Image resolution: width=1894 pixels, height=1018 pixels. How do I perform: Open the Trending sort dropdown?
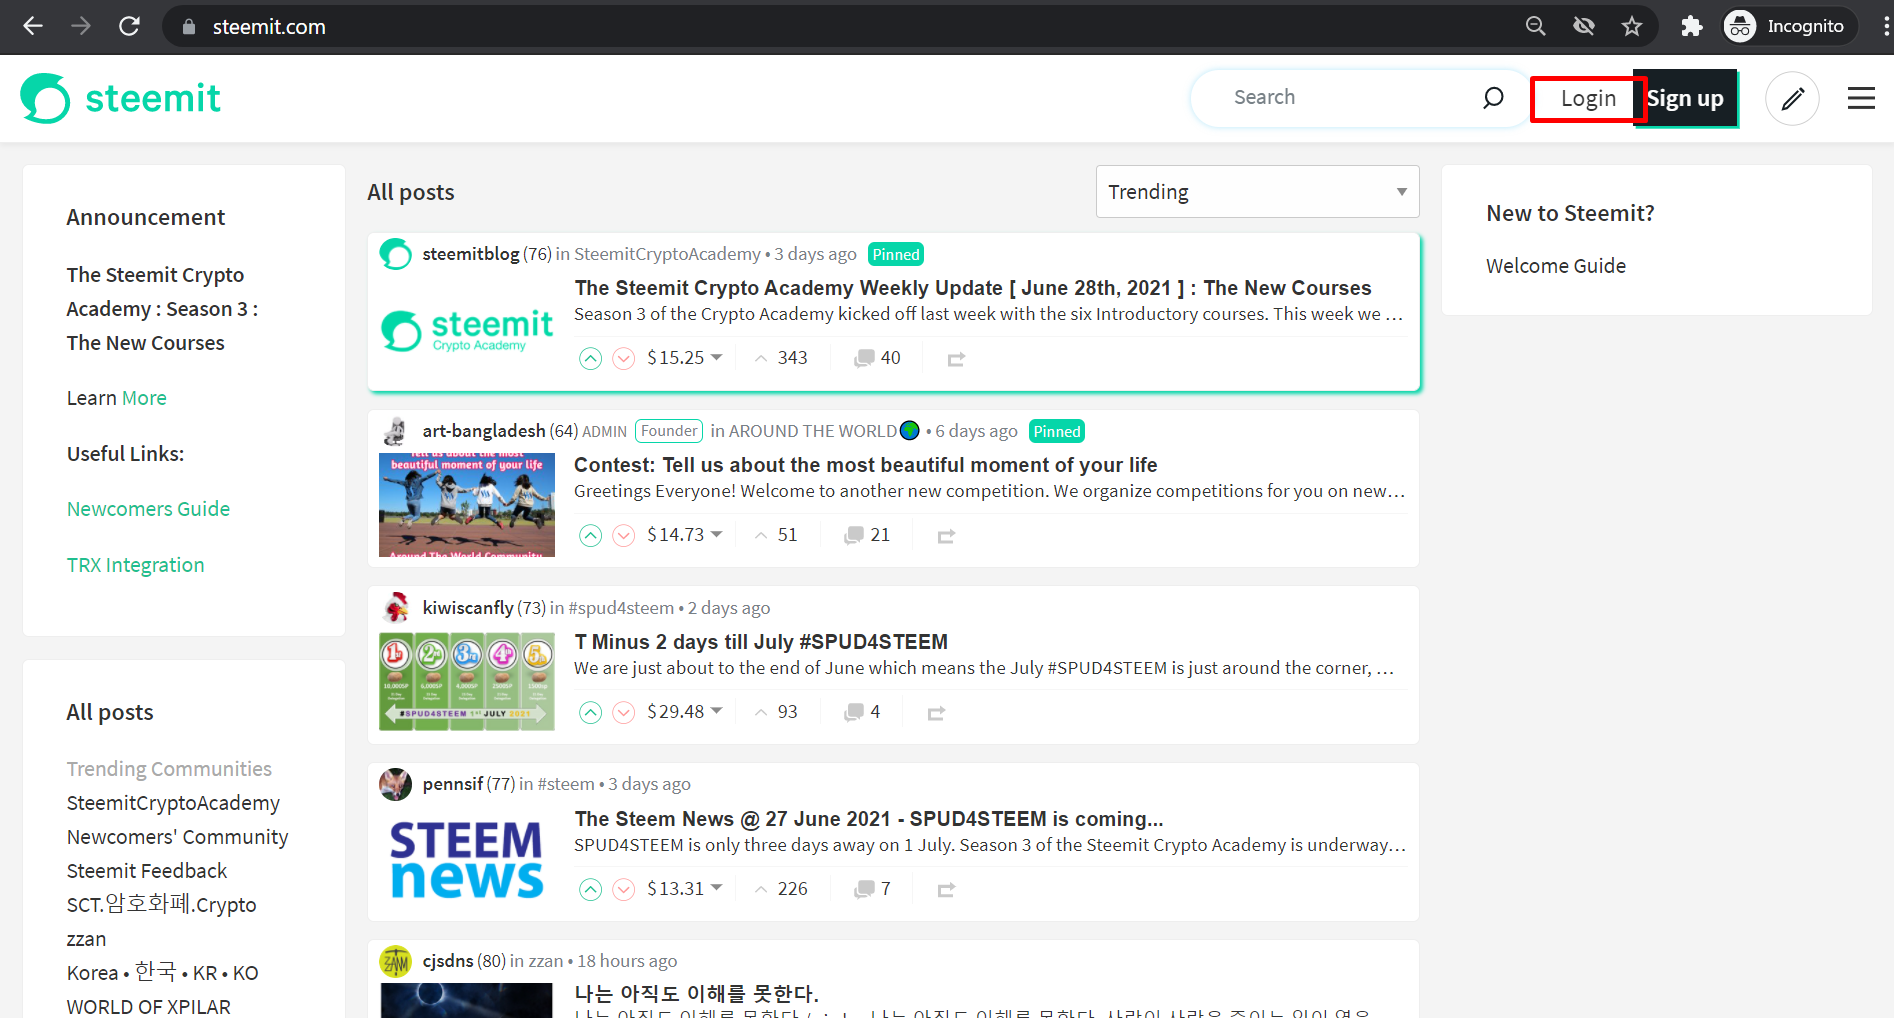point(1257,191)
